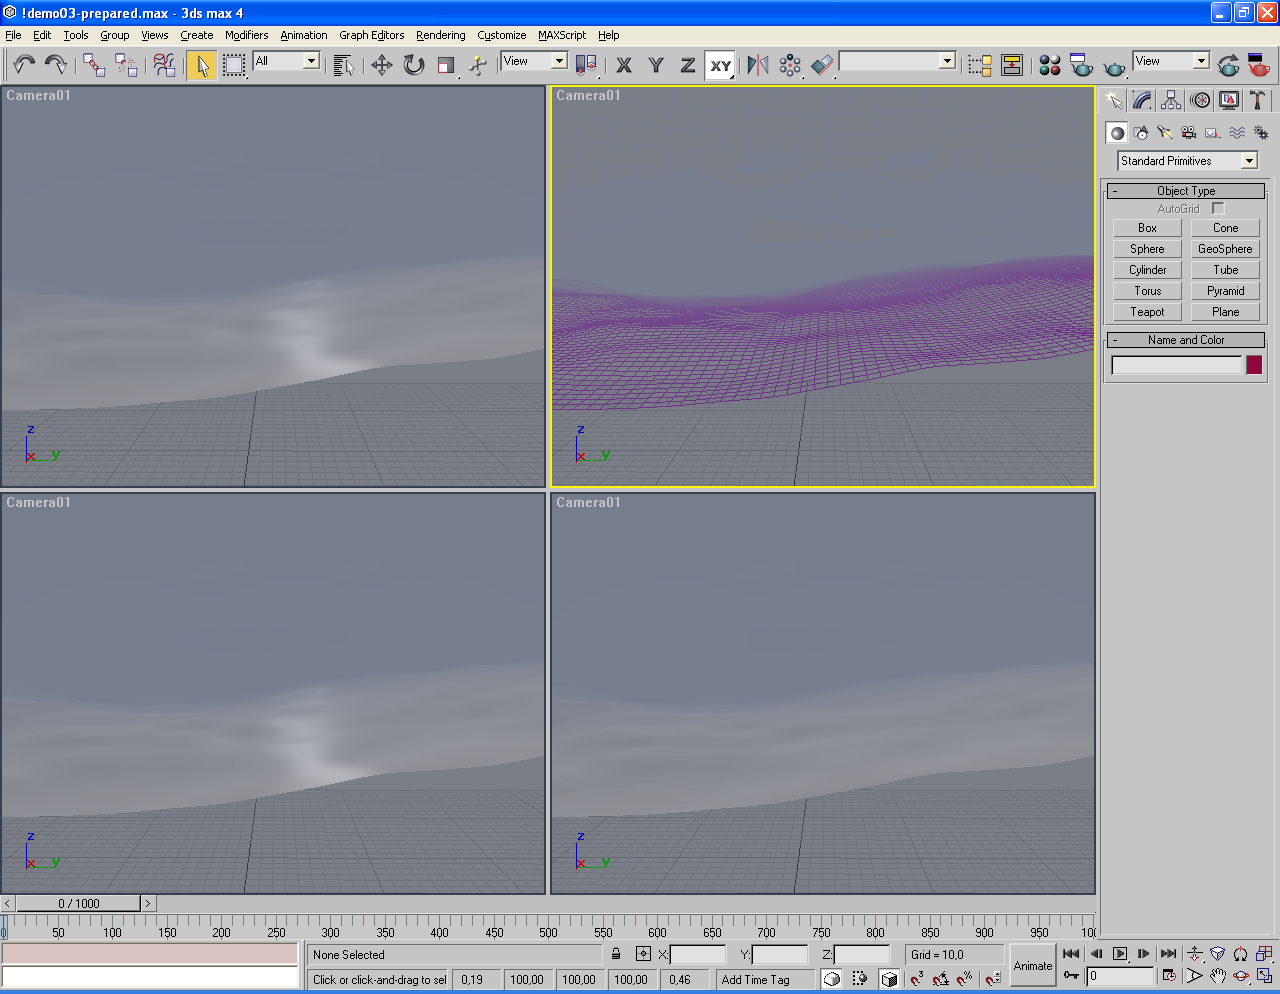Open the Utilities panel (hammer icon)

coord(1257,100)
